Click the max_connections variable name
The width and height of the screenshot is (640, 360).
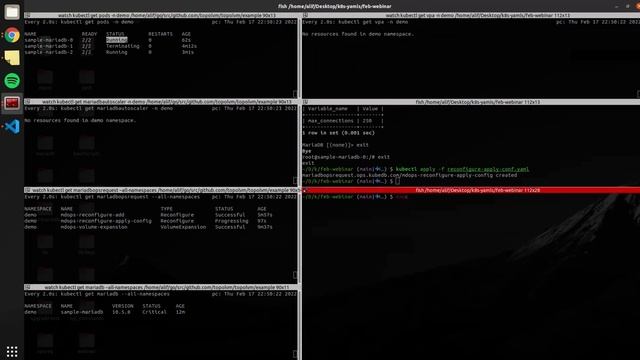331,121
